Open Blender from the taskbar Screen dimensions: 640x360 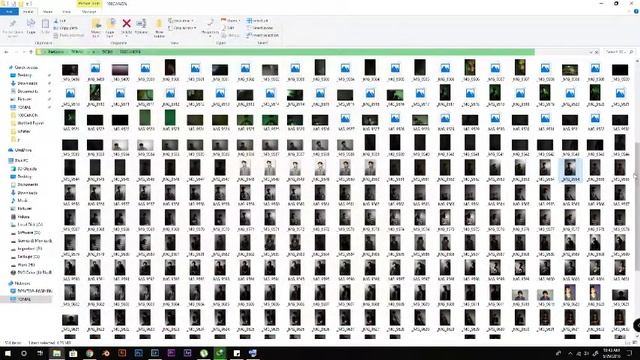pos(106,353)
